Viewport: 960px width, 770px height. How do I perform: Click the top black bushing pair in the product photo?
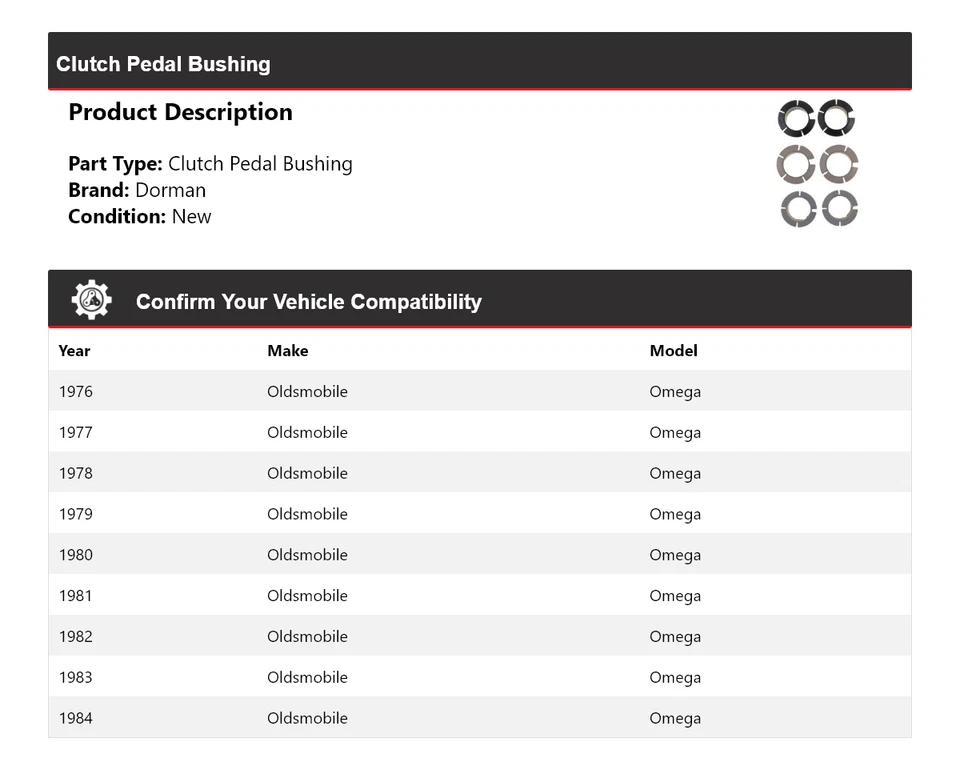[x=816, y=119]
